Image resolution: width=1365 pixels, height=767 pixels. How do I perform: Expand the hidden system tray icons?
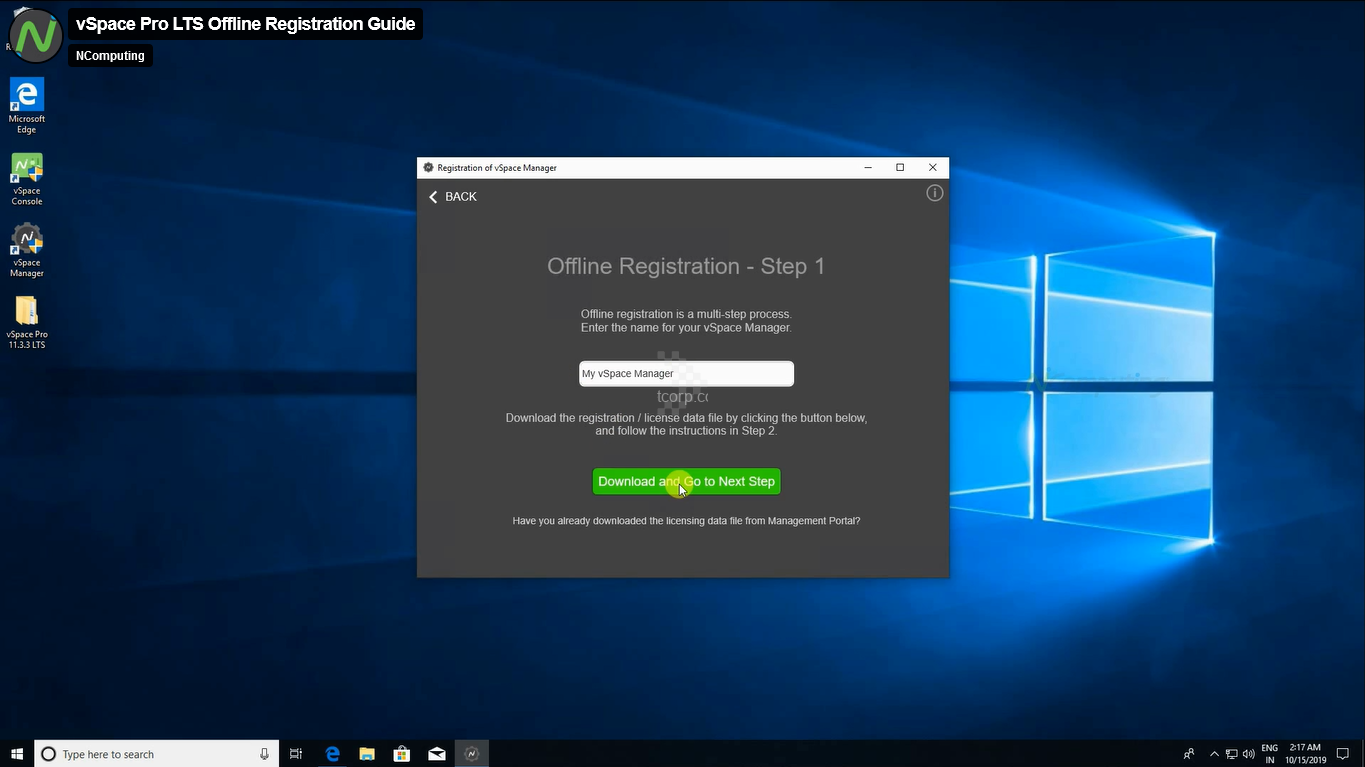pos(1214,754)
